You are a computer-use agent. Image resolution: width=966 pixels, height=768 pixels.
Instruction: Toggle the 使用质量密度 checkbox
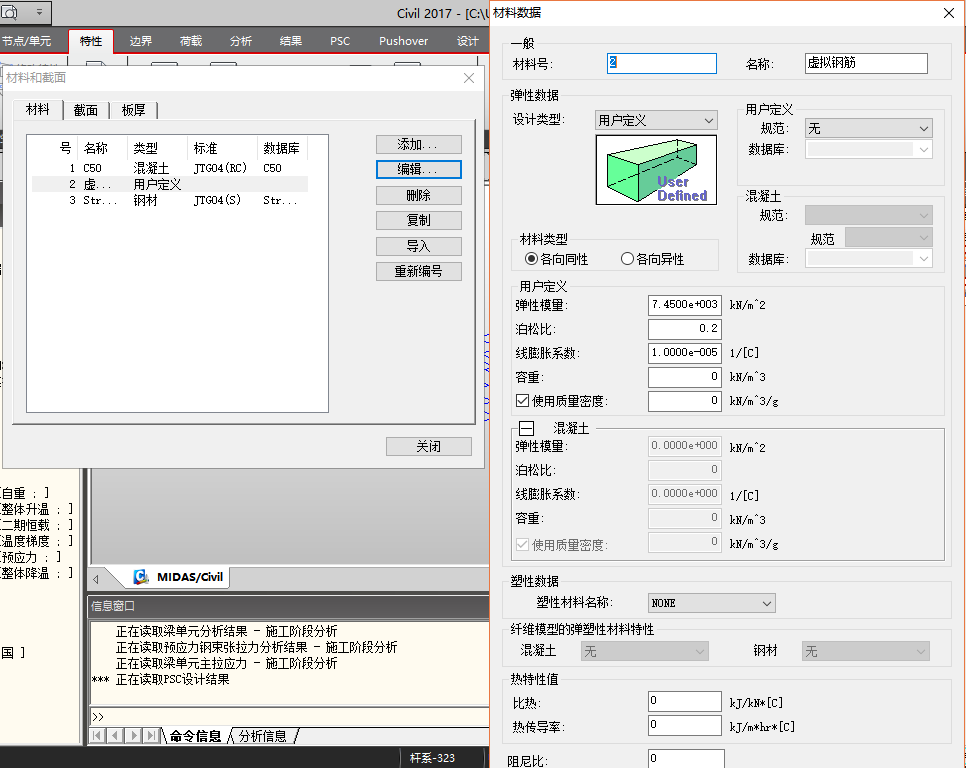[x=522, y=401]
